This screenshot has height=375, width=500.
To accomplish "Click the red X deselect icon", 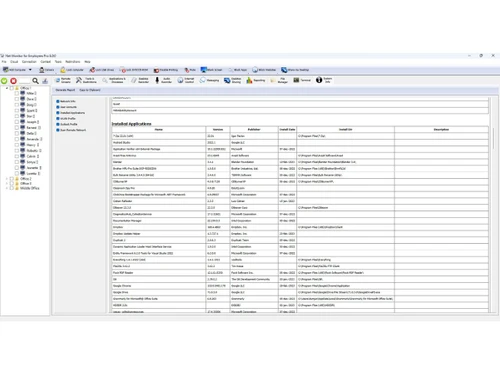I will tap(14, 81).
